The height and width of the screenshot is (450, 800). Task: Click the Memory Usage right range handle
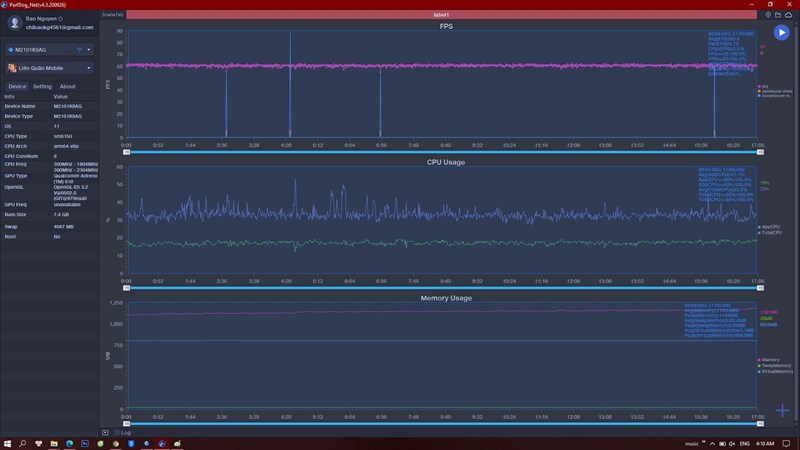tap(760, 423)
